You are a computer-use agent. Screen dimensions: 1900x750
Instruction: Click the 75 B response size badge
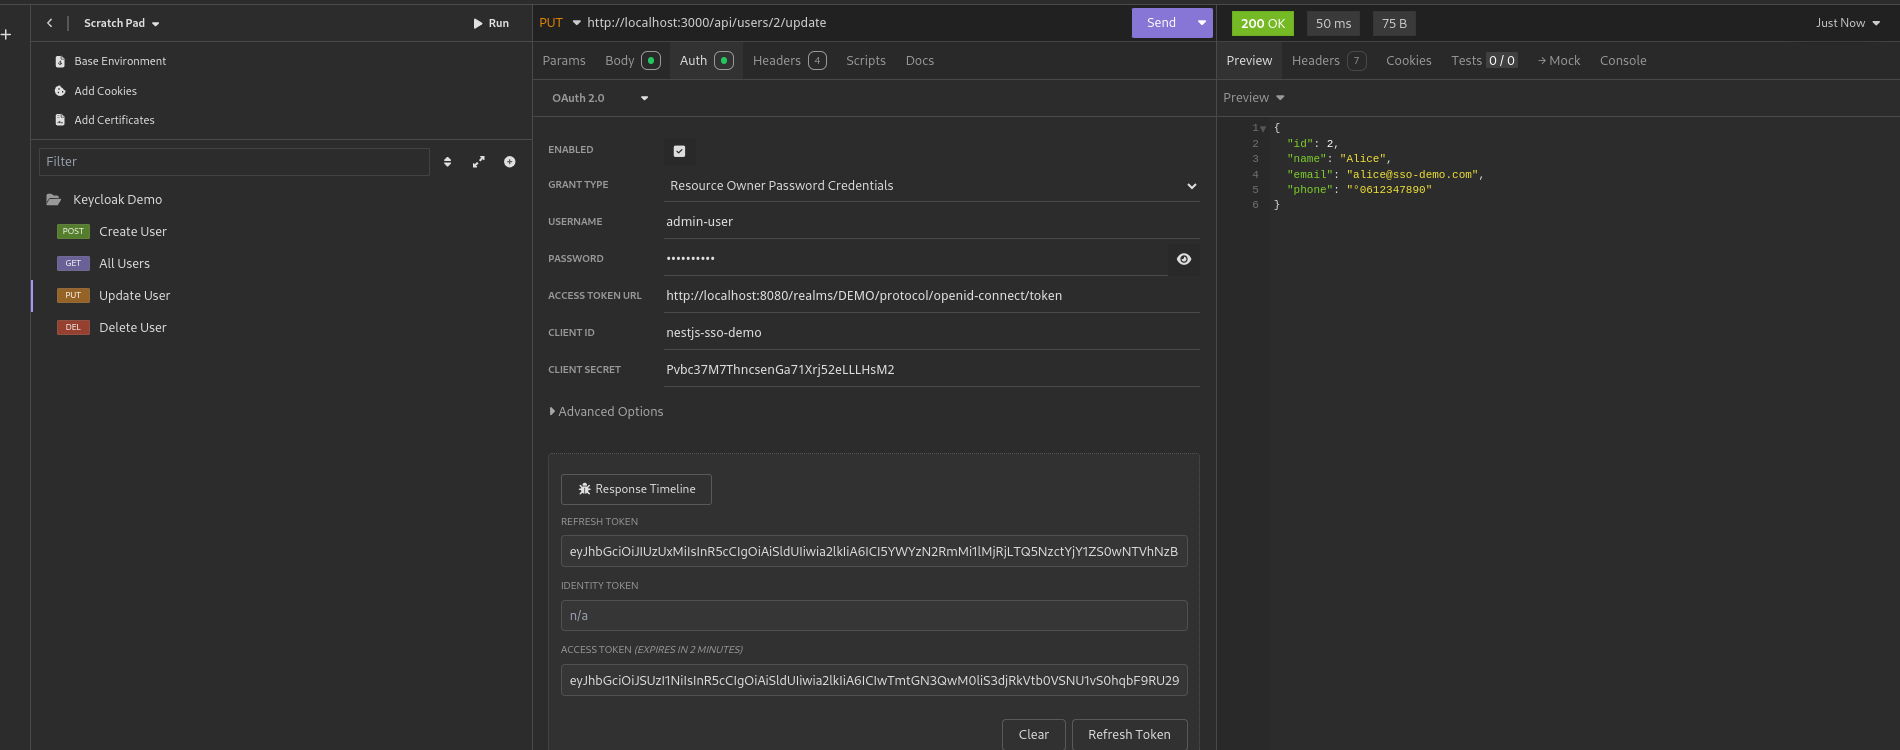(x=1394, y=23)
